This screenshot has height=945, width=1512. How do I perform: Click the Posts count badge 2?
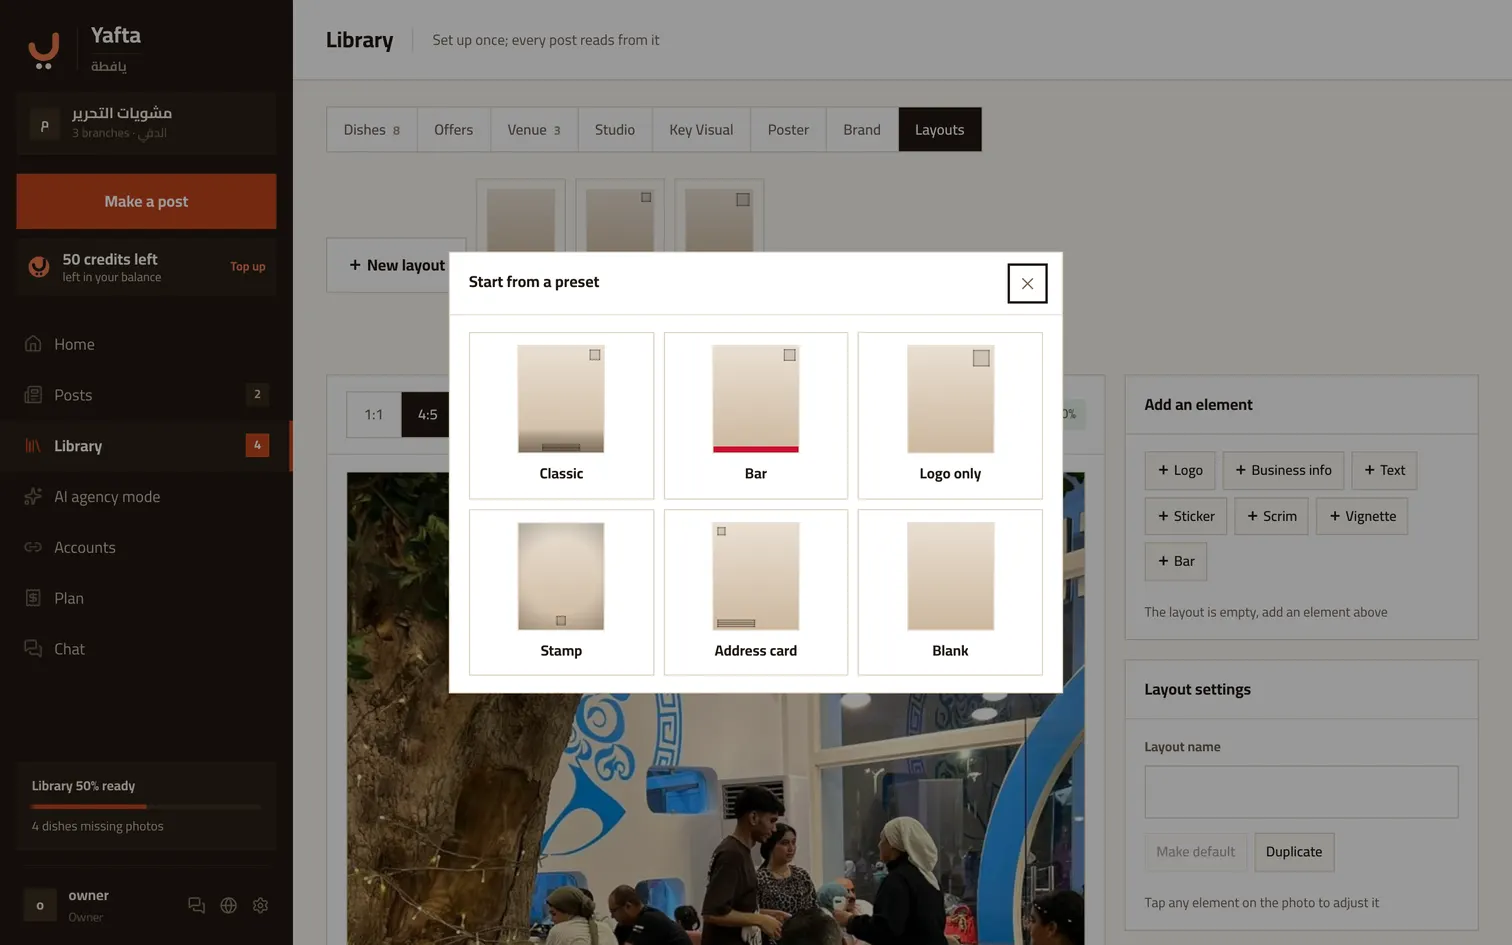[257, 394]
